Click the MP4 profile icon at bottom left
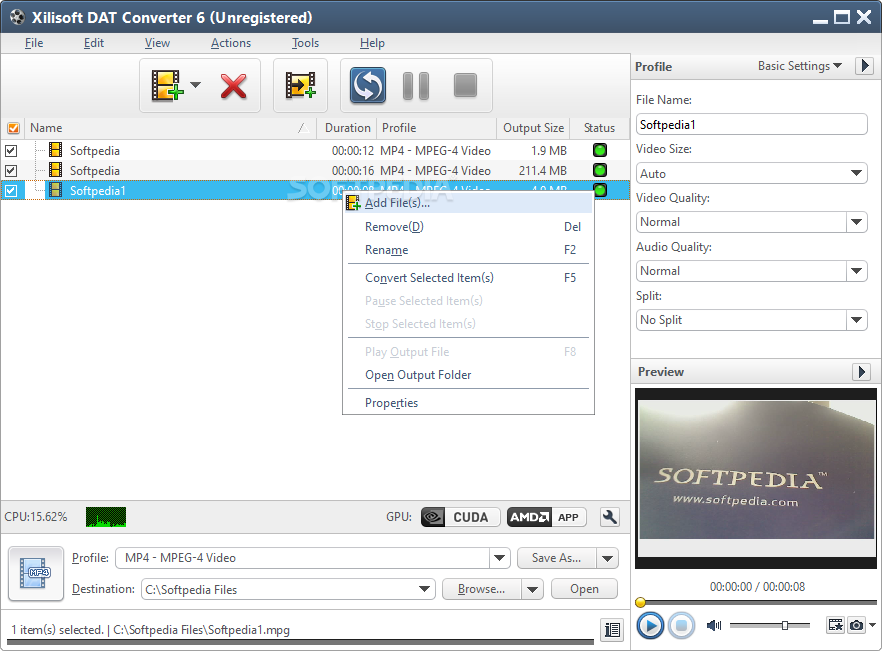The height and width of the screenshot is (651, 882). click(36, 573)
